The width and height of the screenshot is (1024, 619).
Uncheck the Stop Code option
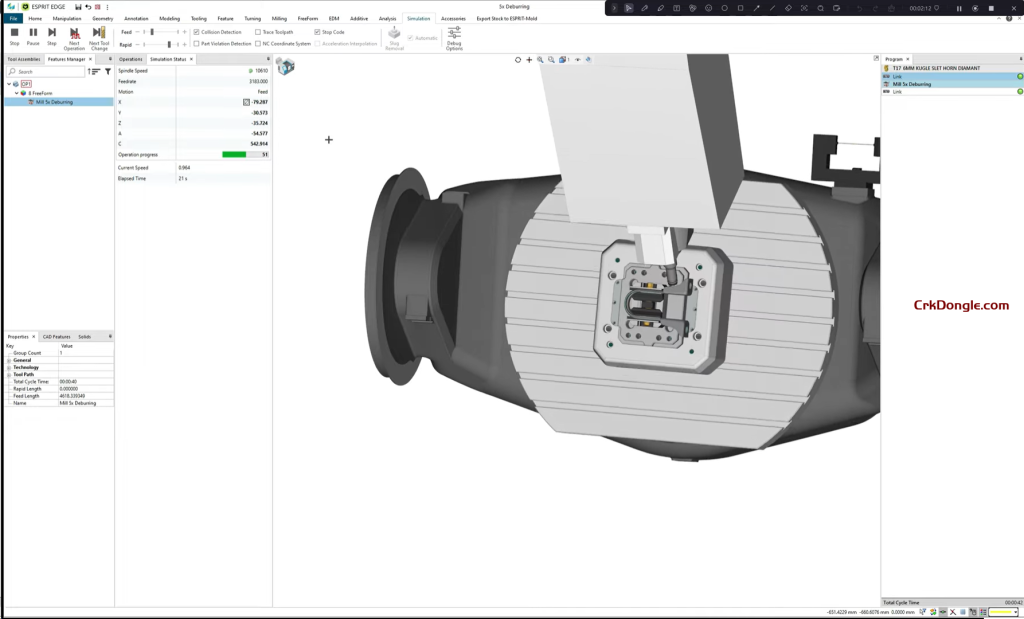318,31
